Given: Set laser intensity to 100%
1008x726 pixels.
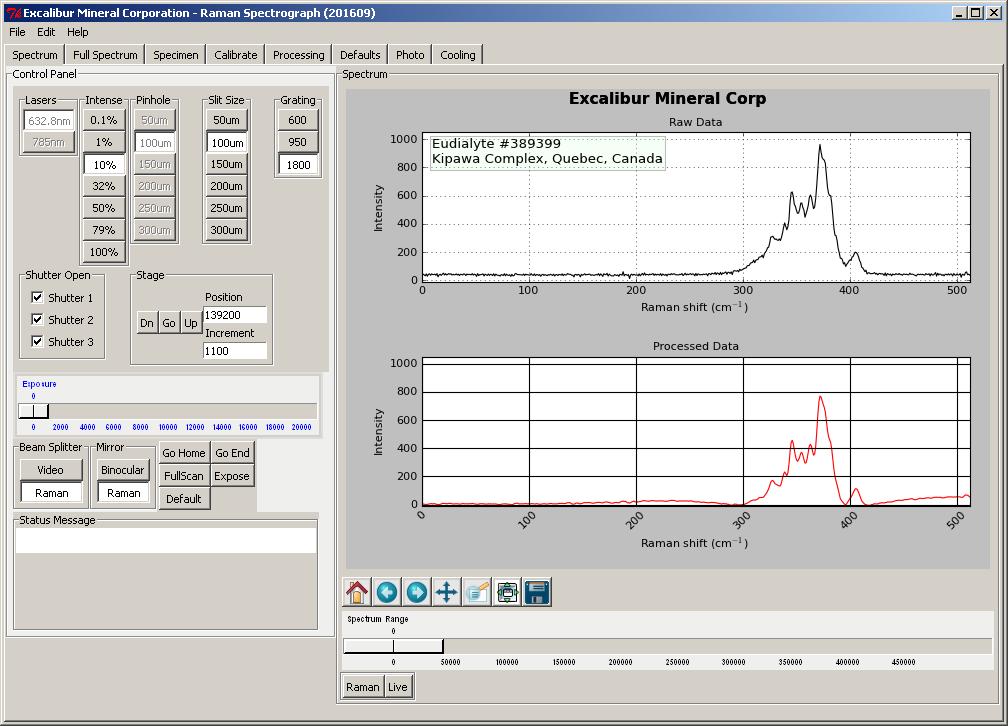Looking at the screenshot, I should click(x=104, y=252).
